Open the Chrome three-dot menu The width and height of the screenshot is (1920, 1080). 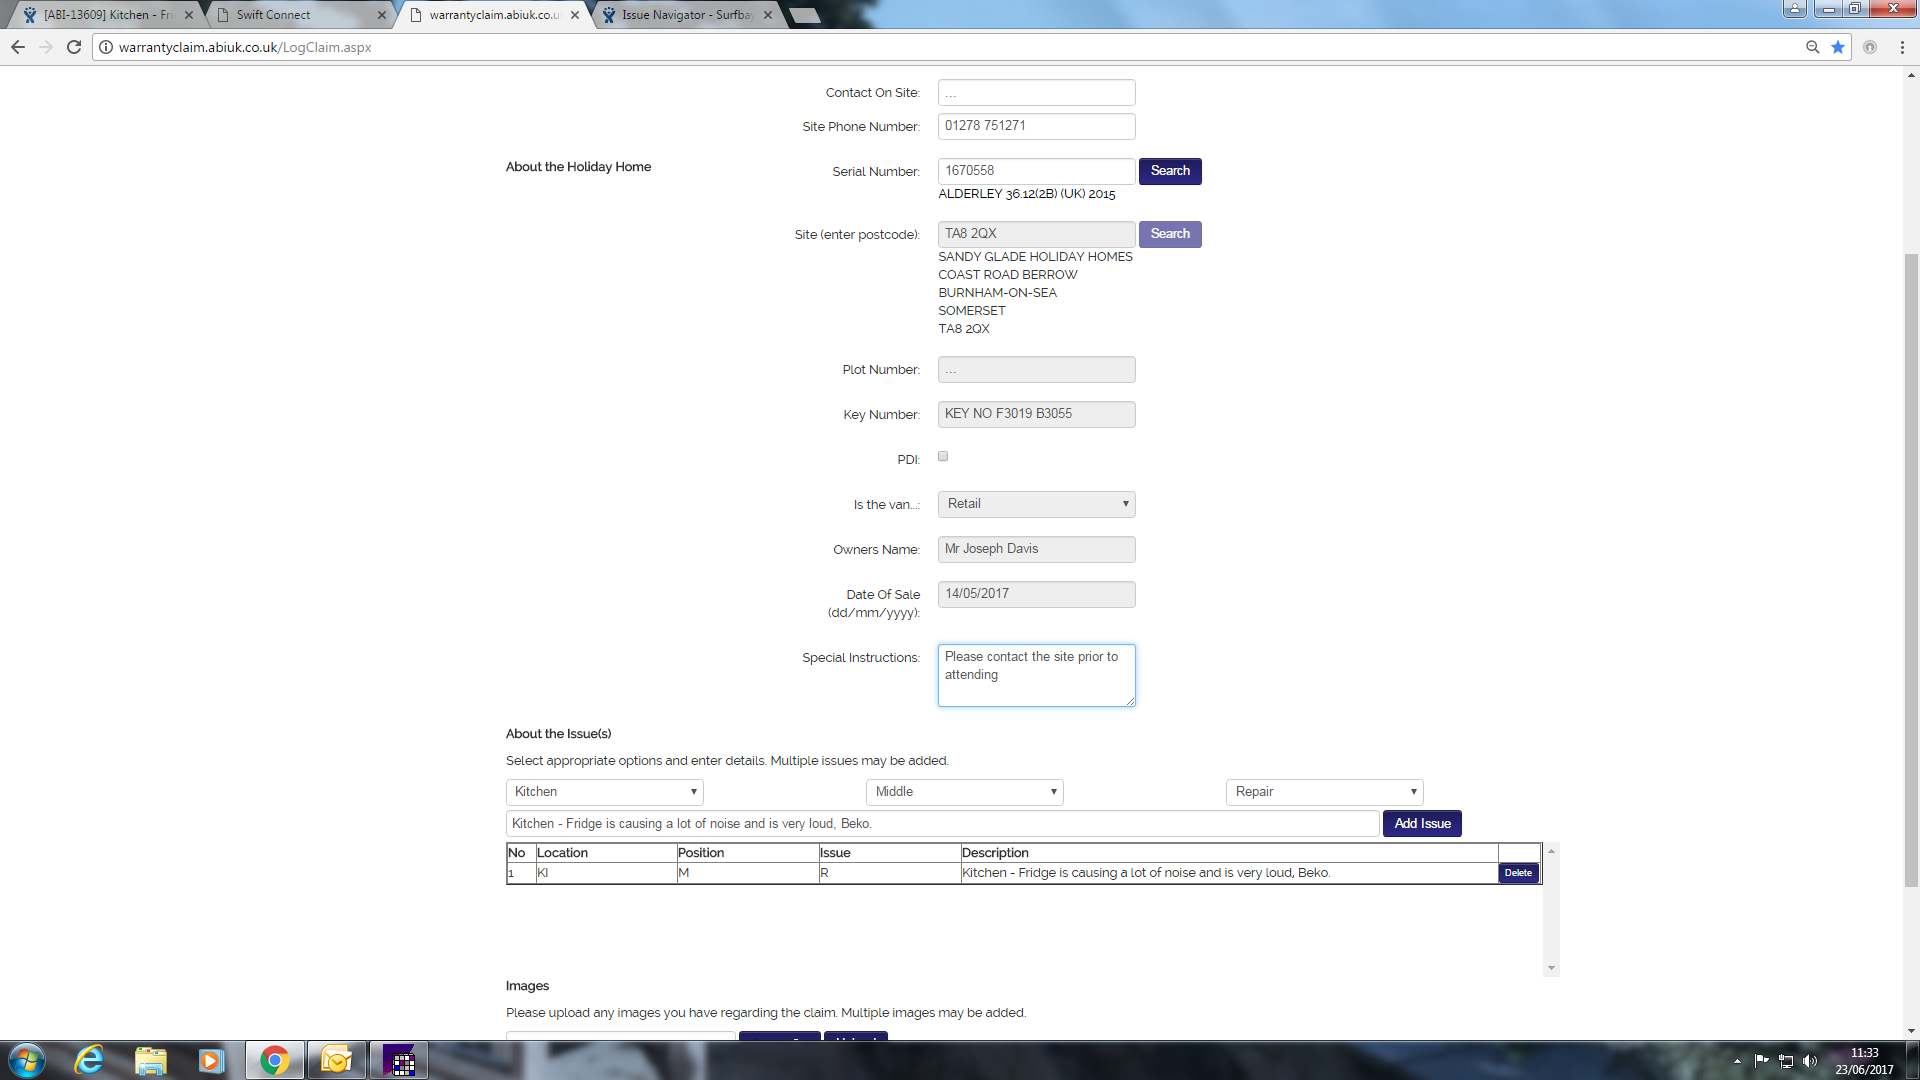tap(1902, 47)
